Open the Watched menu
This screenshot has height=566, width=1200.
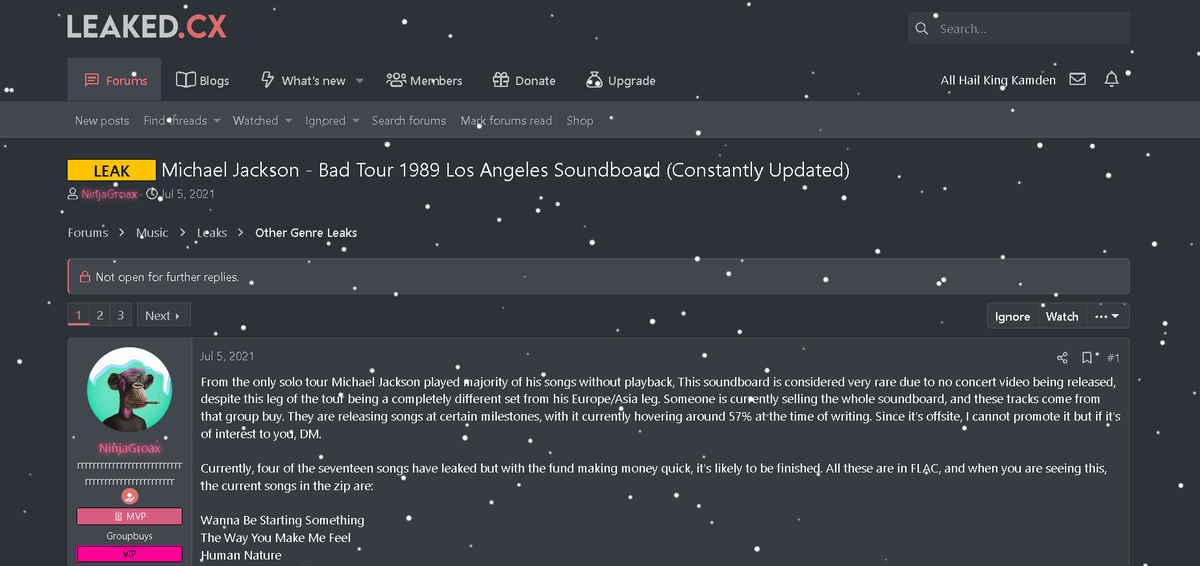coord(262,120)
